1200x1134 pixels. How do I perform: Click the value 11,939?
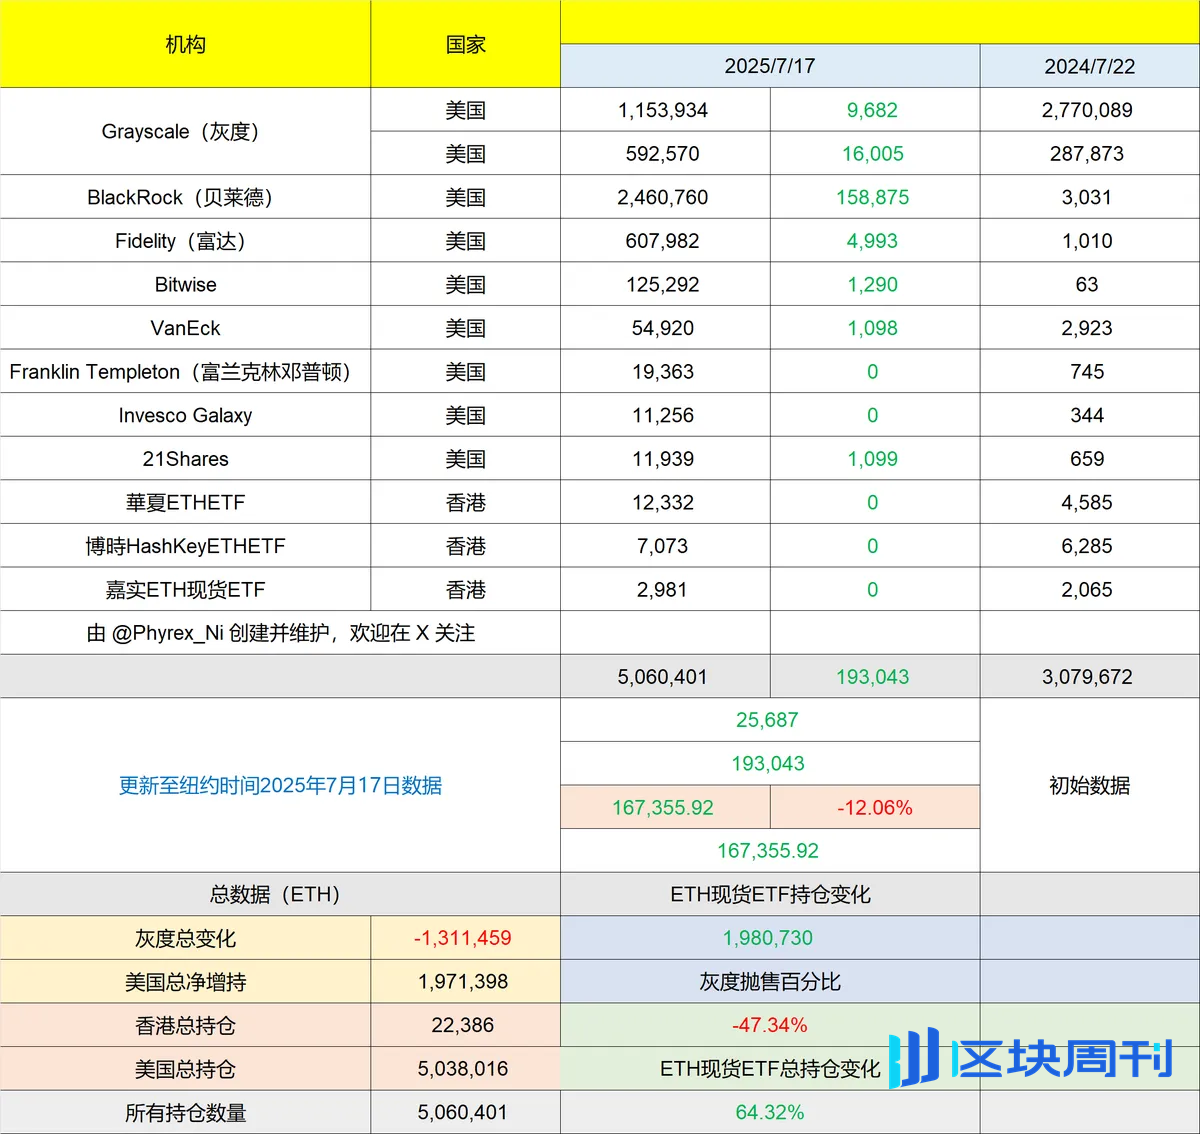point(663,459)
